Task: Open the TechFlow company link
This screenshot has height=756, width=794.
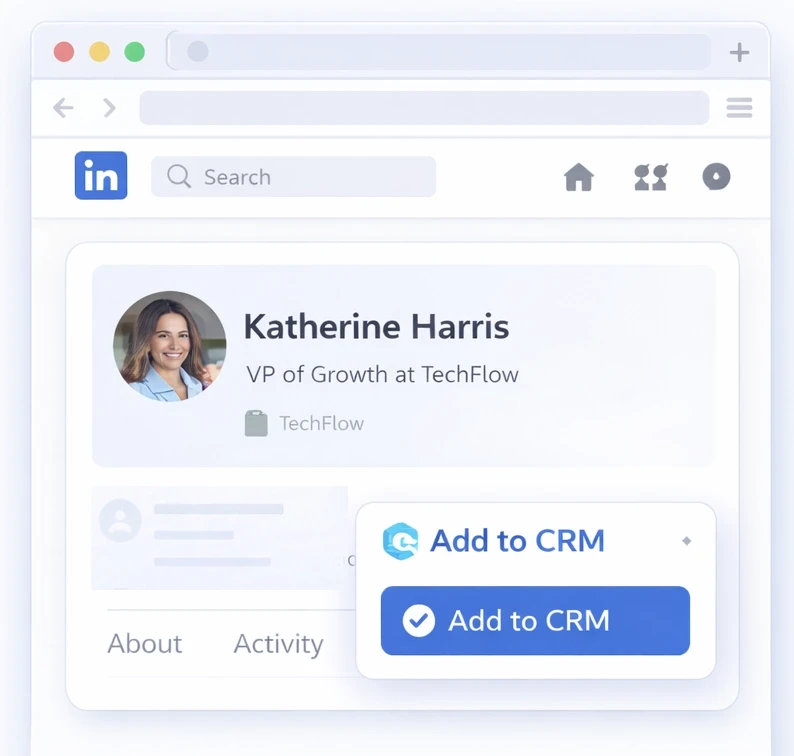Action: (322, 423)
